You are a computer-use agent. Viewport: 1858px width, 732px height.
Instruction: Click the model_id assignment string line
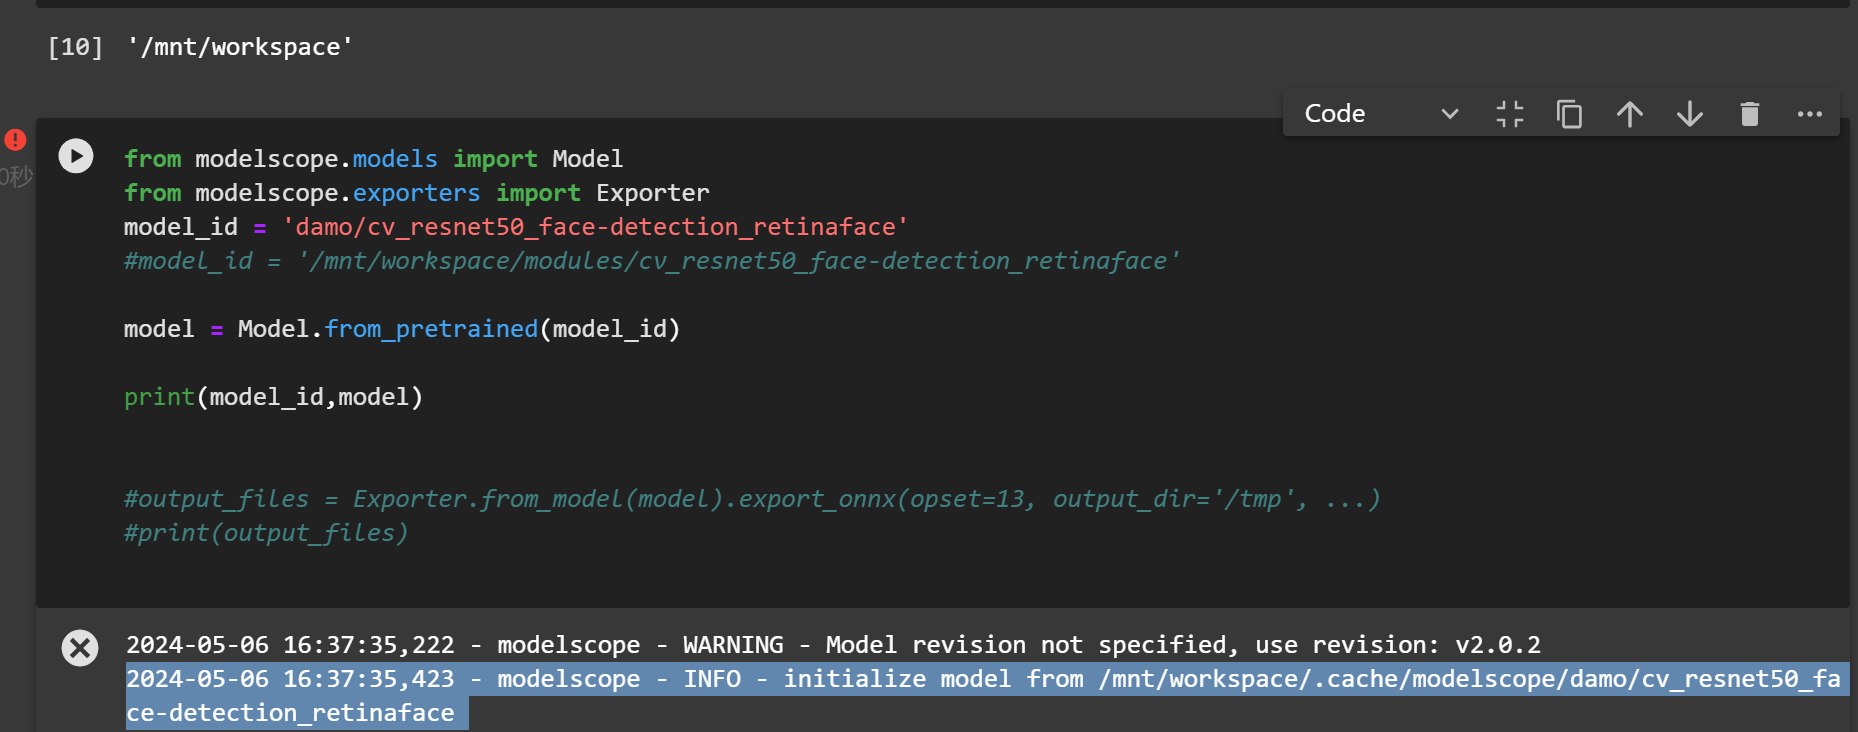(x=516, y=227)
